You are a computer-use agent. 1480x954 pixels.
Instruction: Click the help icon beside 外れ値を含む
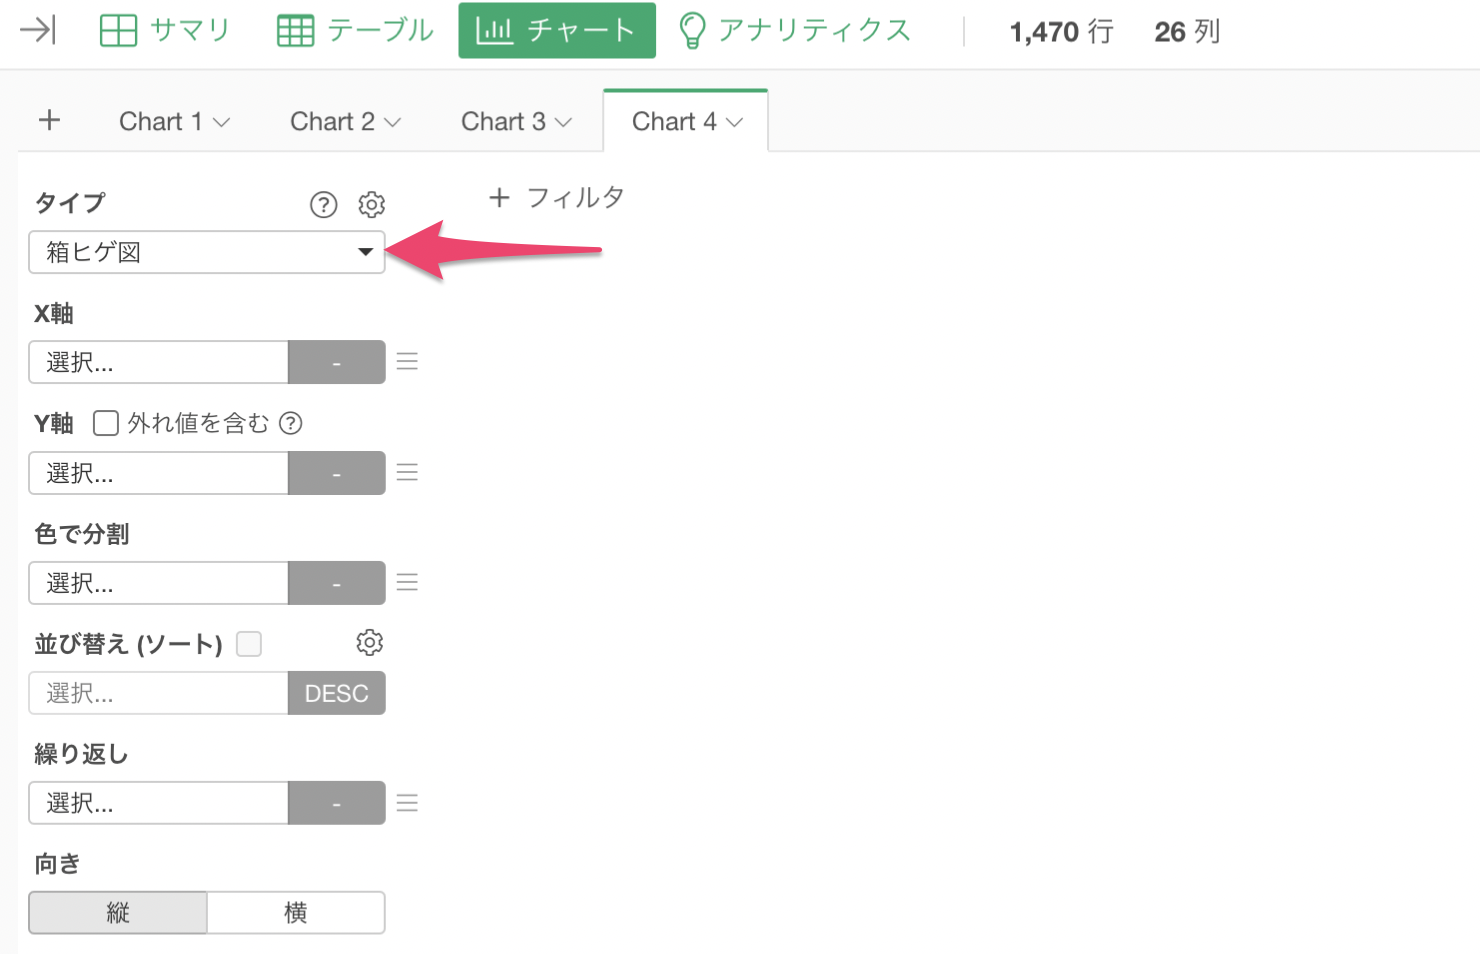291,423
